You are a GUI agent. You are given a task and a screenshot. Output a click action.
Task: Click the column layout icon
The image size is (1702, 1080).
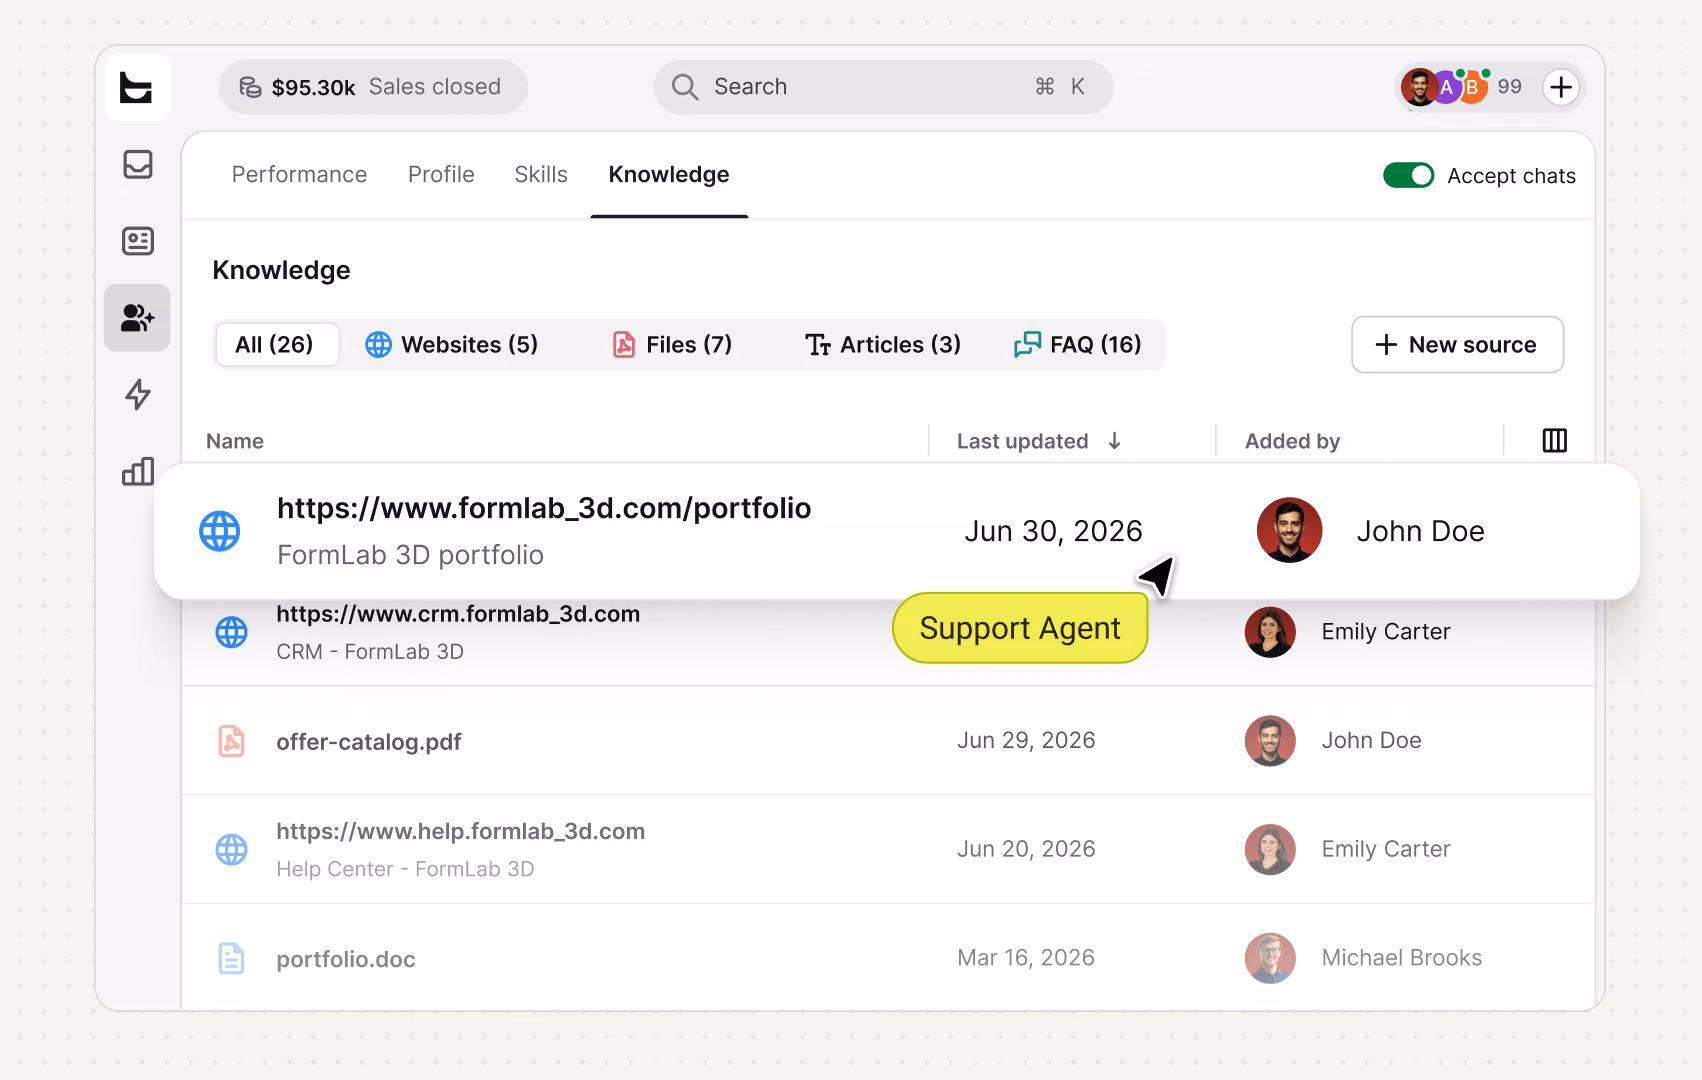(1555, 441)
